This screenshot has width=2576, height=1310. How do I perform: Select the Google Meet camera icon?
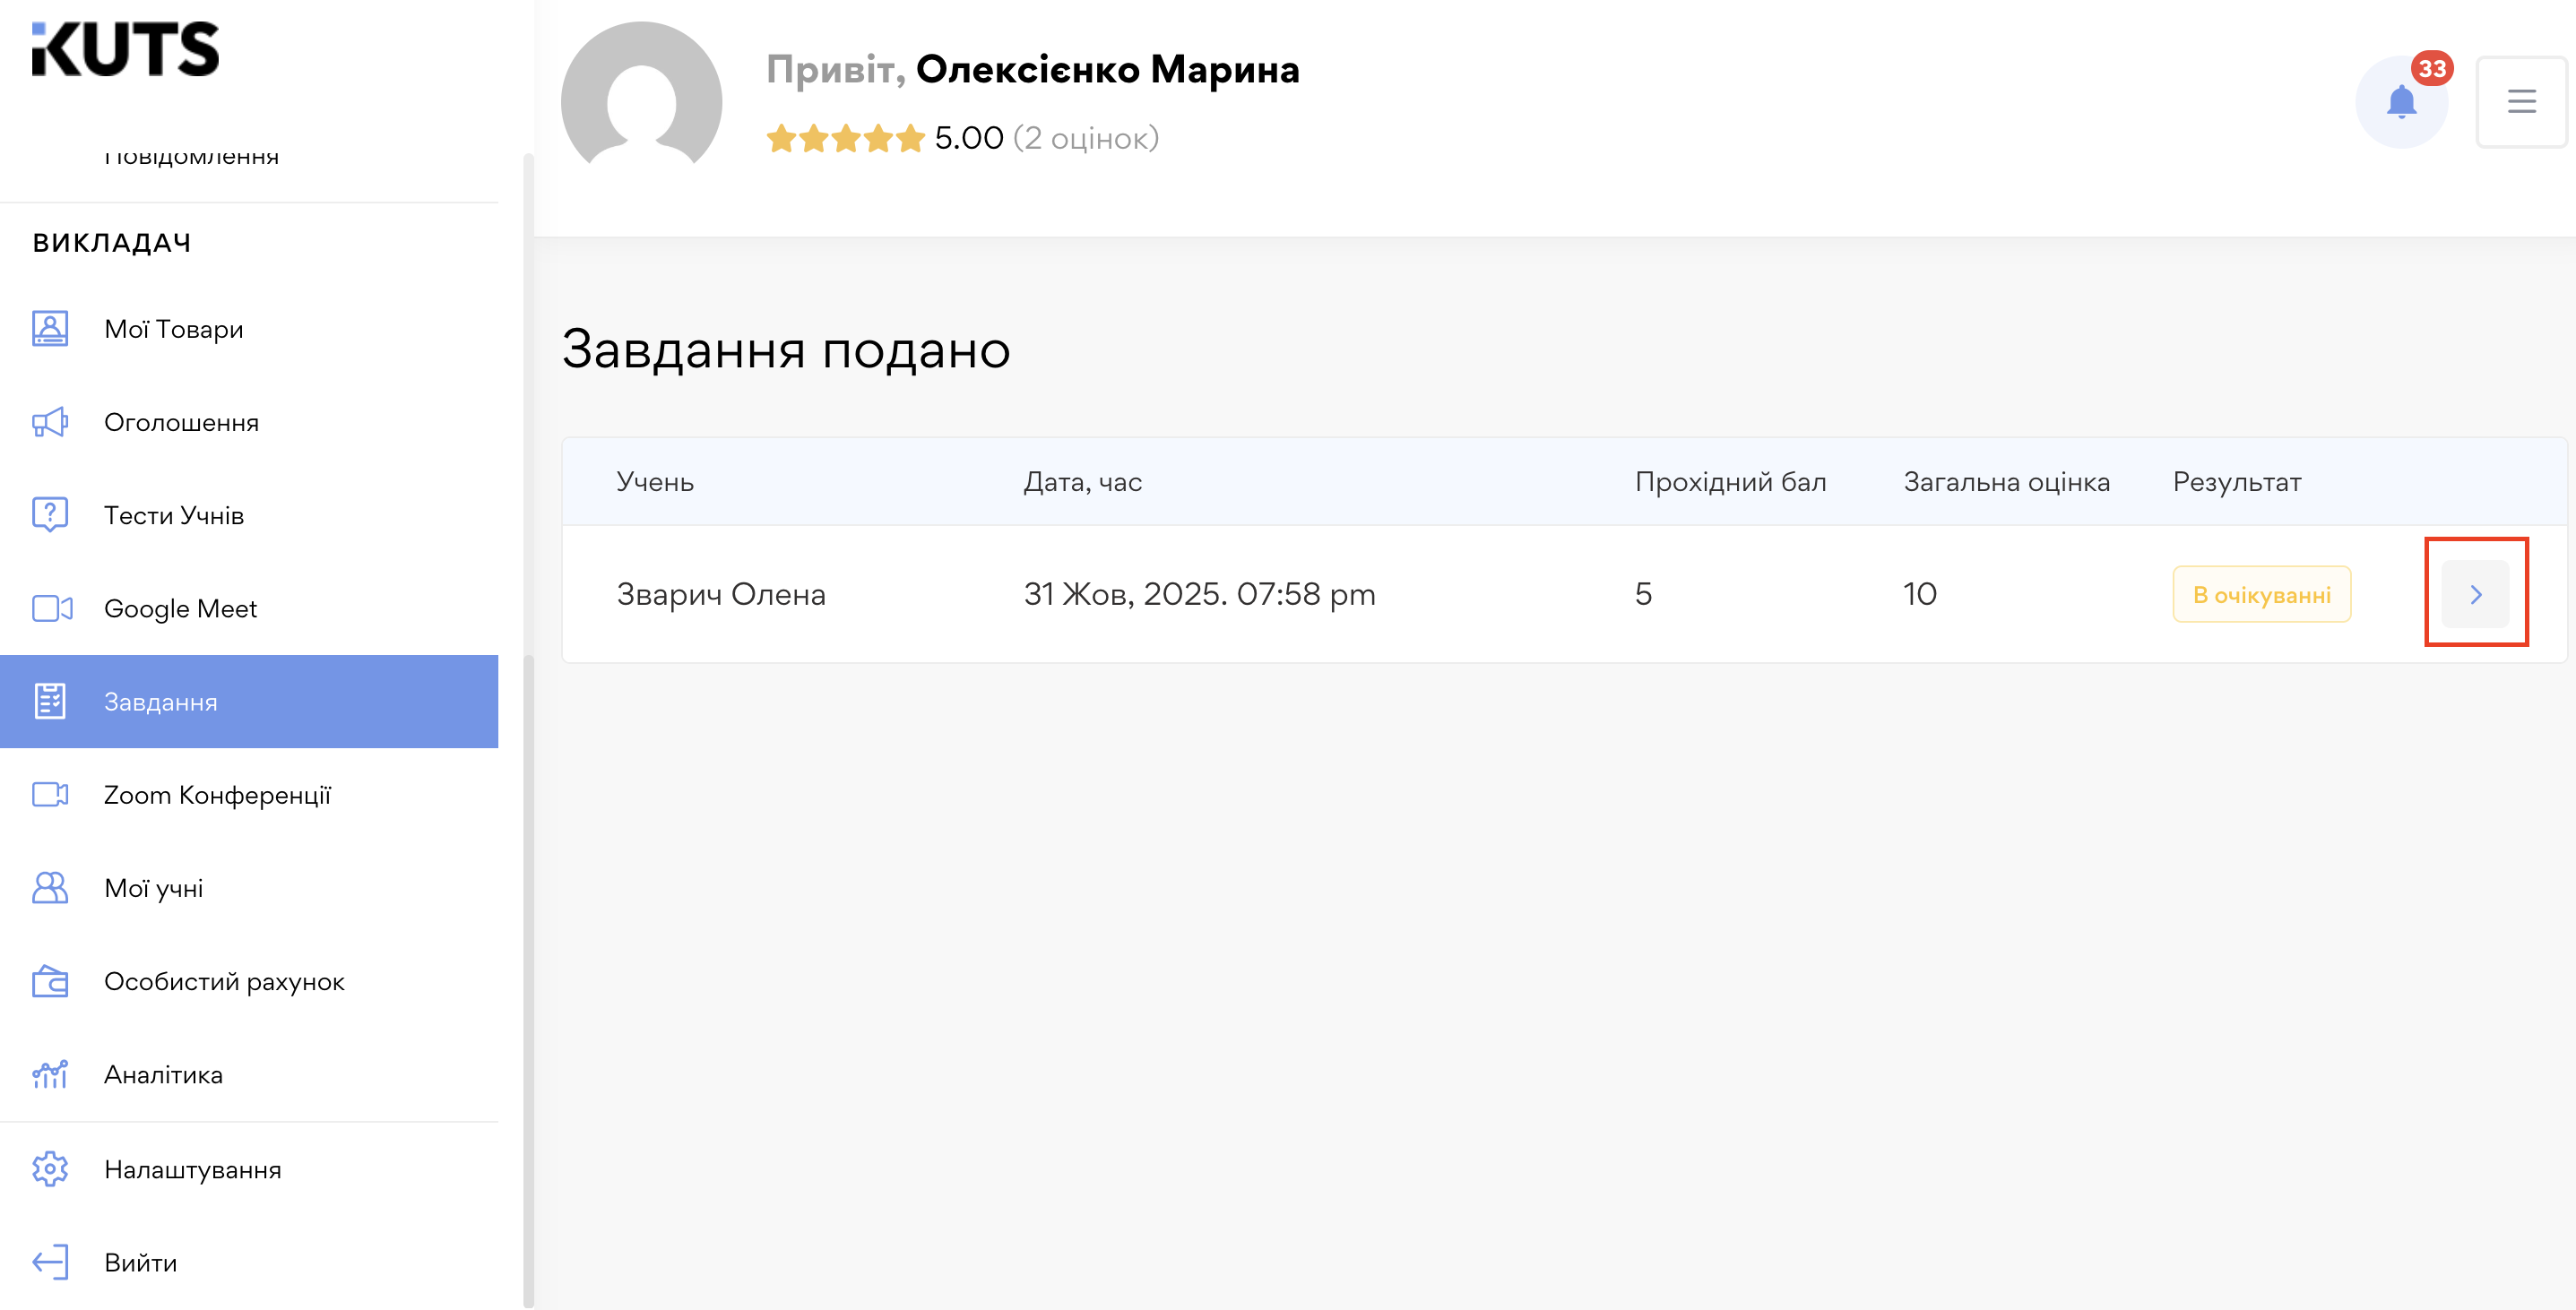click(49, 608)
